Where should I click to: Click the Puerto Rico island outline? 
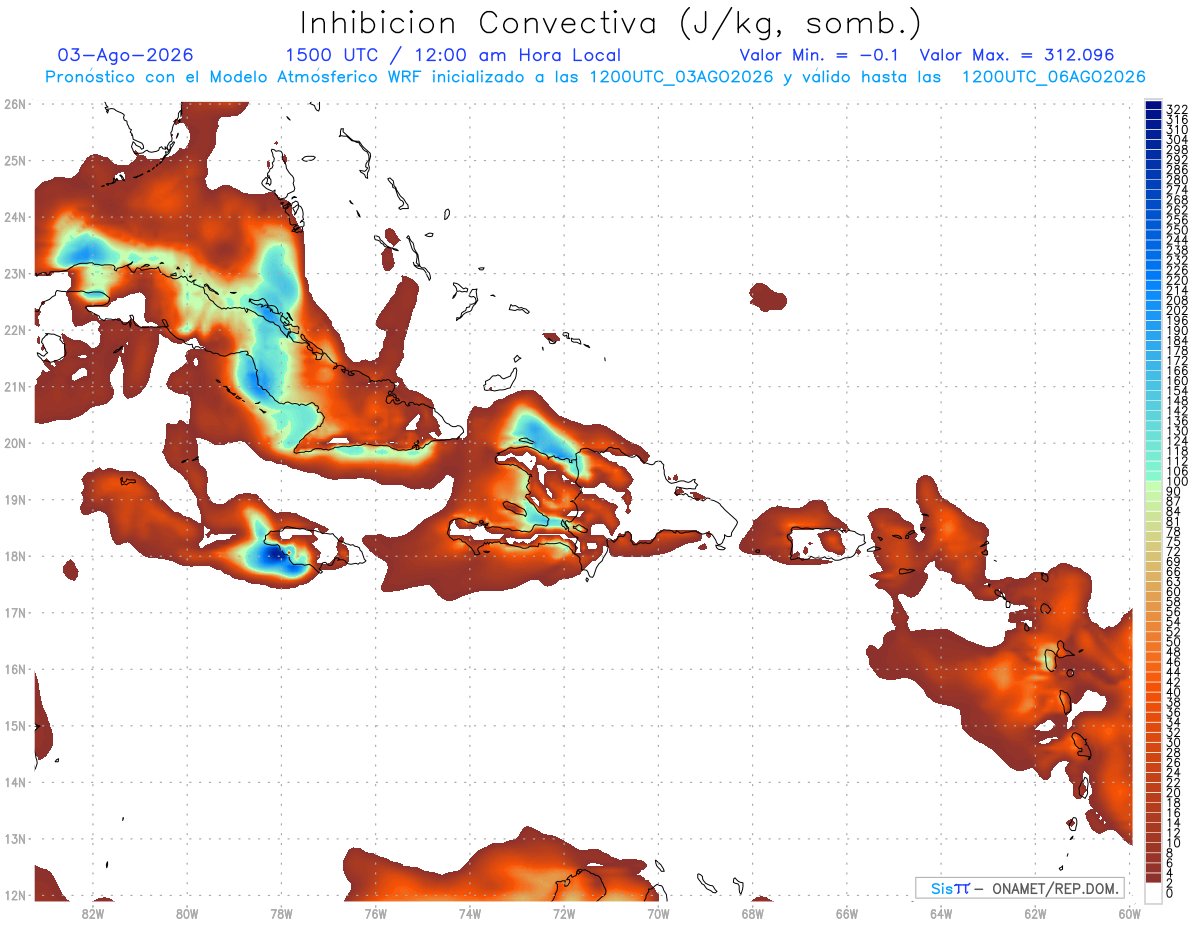(x=826, y=542)
